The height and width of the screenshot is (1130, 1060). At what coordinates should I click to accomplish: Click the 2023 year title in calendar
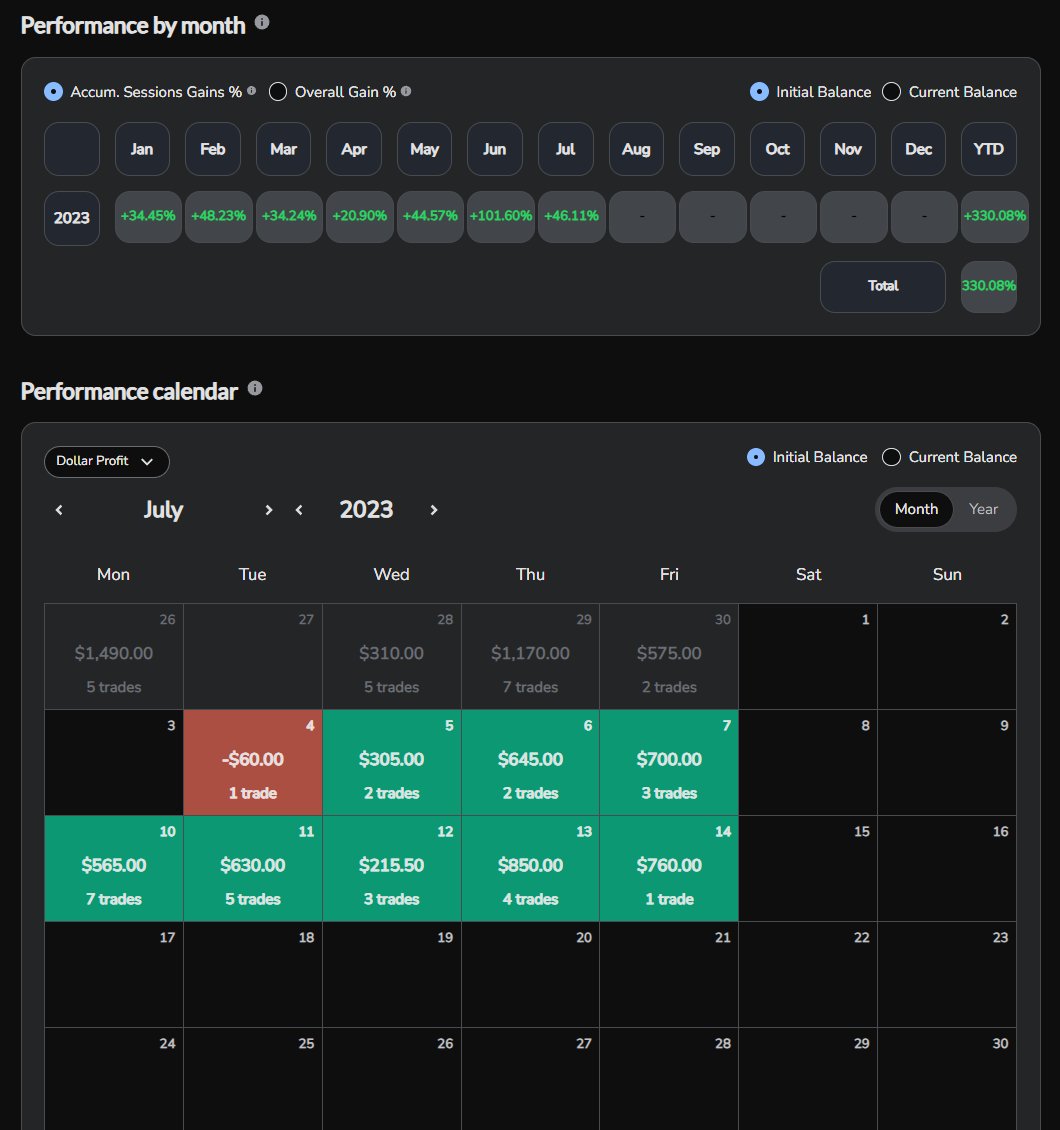pyautogui.click(x=366, y=510)
